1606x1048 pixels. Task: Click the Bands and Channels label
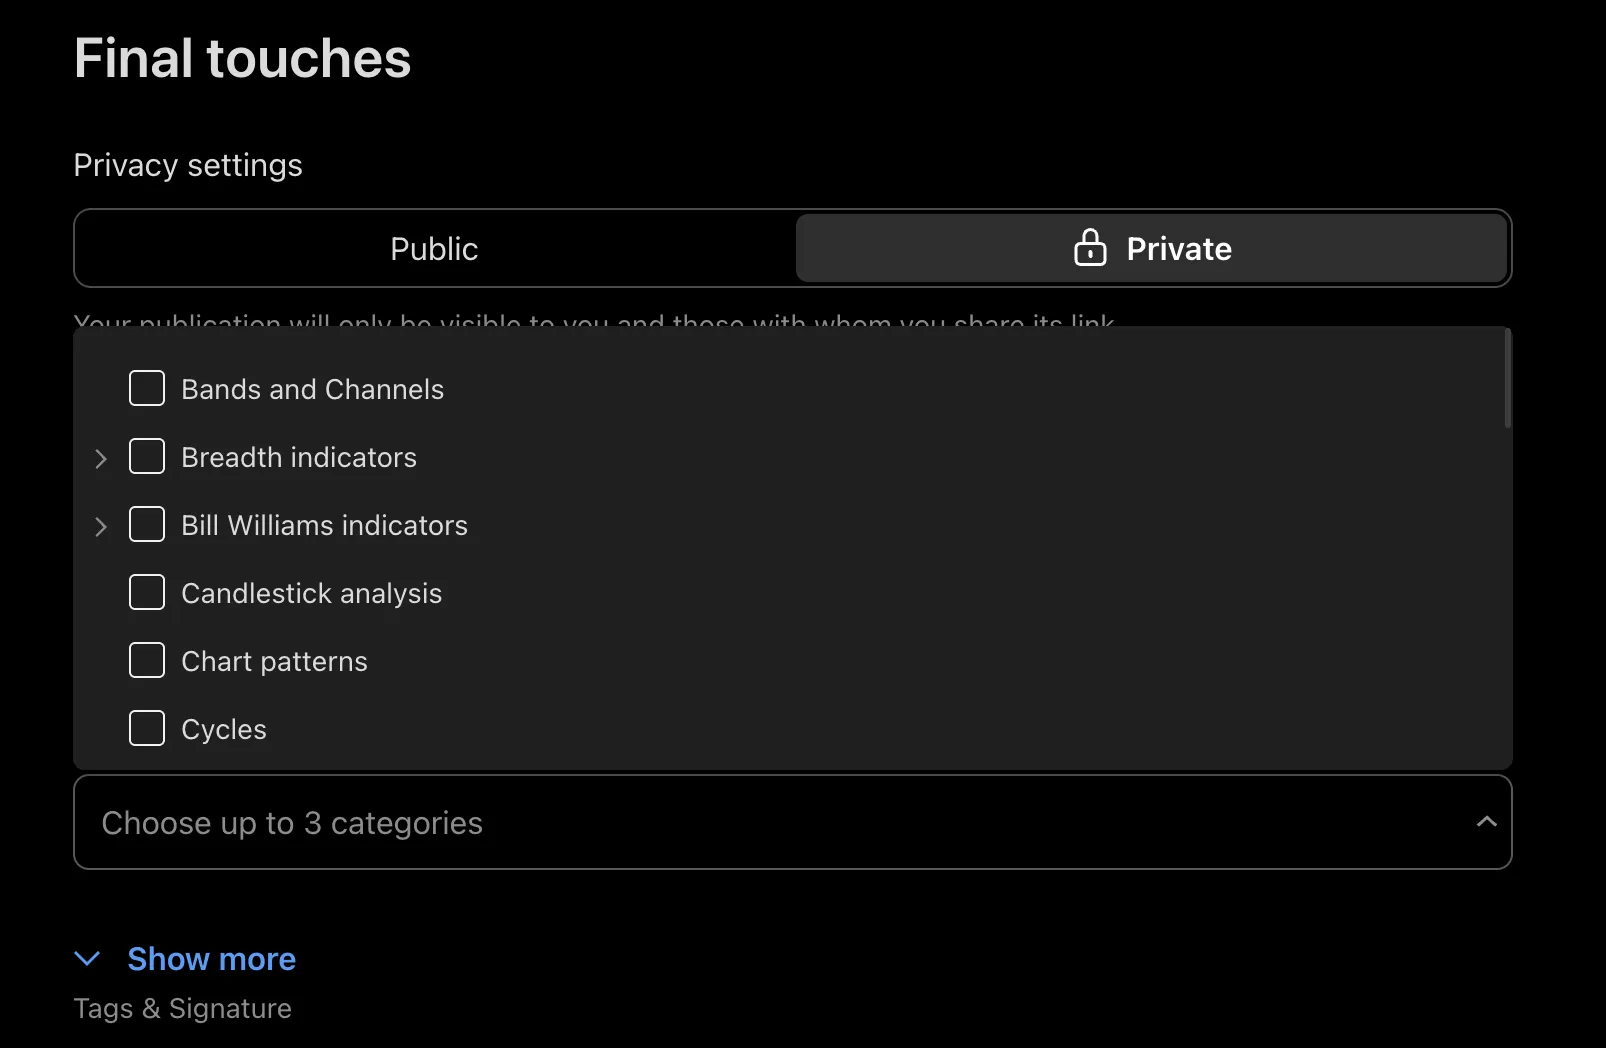(x=312, y=390)
